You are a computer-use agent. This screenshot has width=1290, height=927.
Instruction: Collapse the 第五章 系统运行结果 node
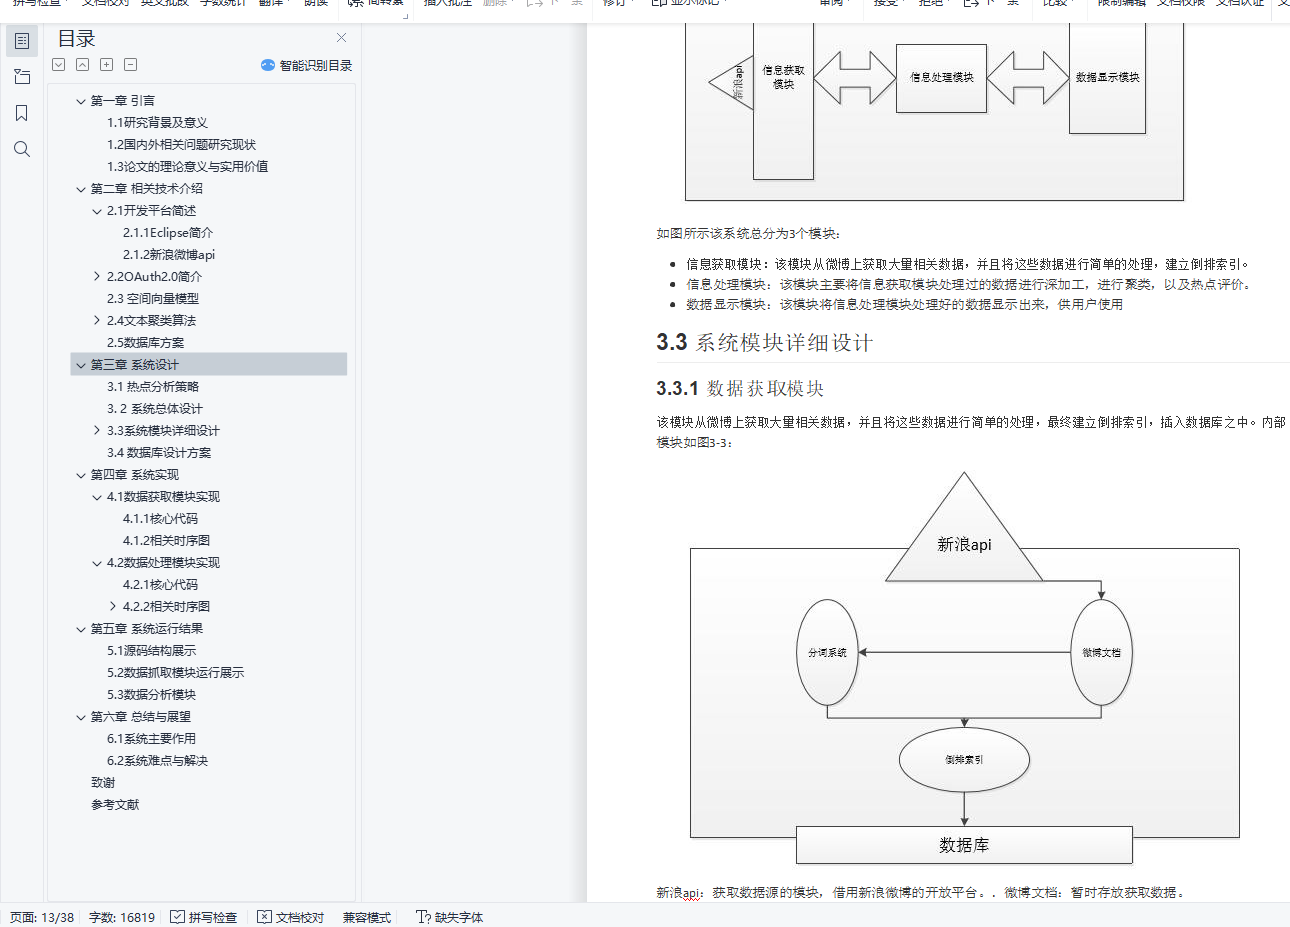click(81, 629)
